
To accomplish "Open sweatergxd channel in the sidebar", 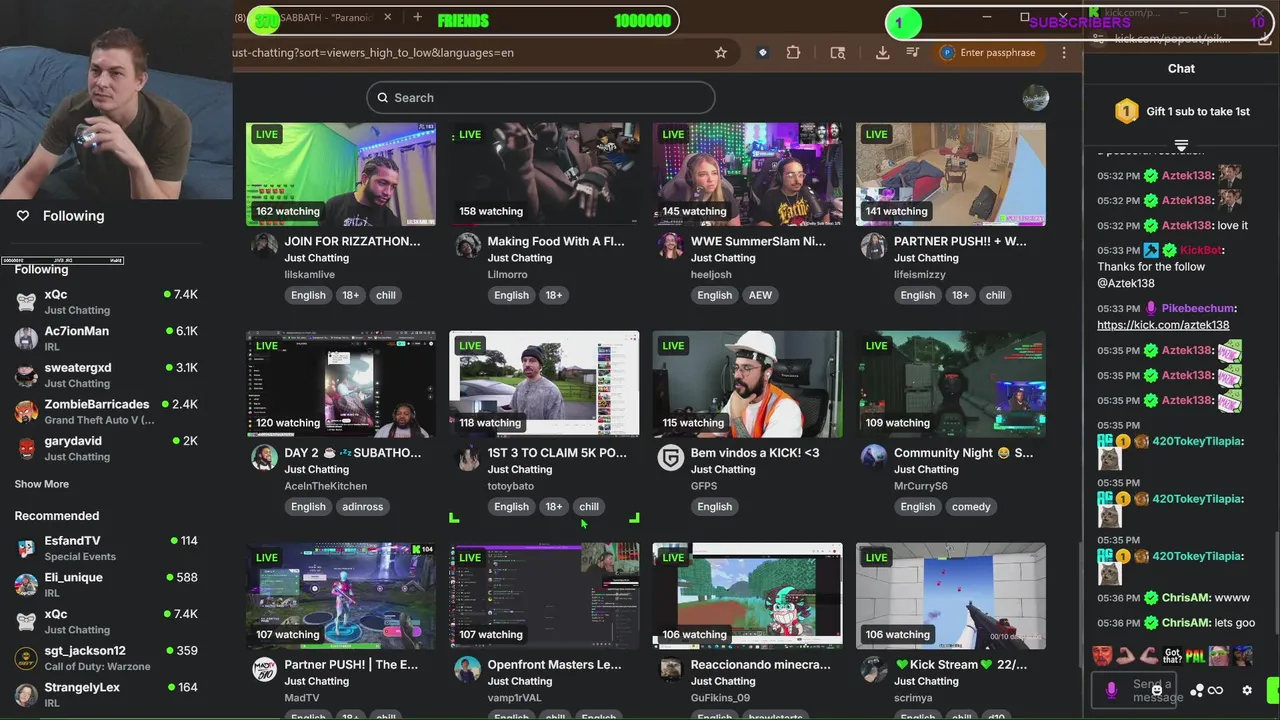I will click(x=106, y=375).
